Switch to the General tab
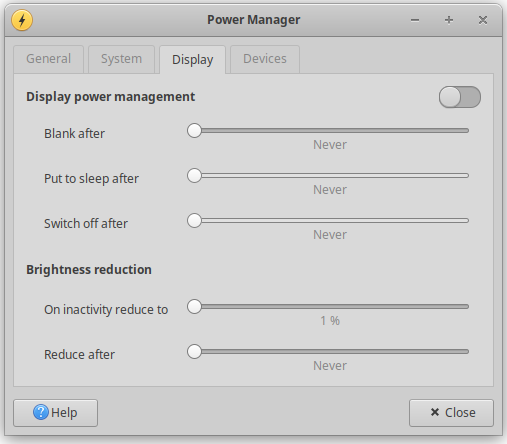Screen dimensions: 507x444 (x=49, y=59)
